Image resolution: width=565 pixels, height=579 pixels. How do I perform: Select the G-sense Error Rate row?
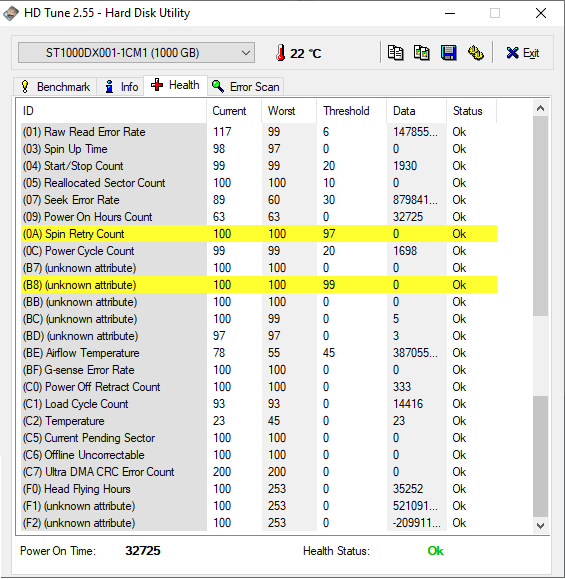point(259,370)
